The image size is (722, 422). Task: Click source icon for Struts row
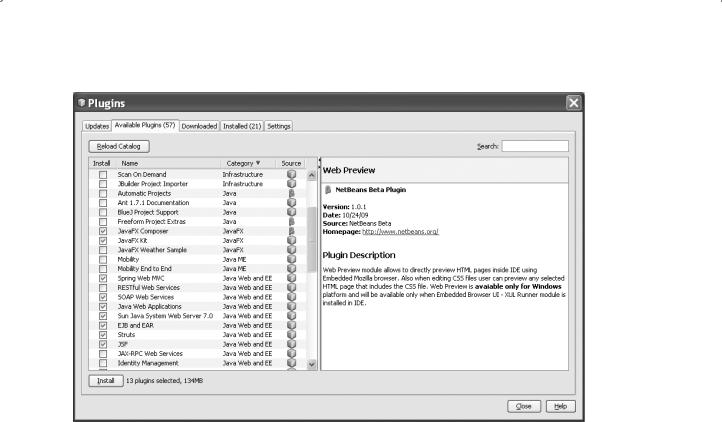tap(291, 335)
